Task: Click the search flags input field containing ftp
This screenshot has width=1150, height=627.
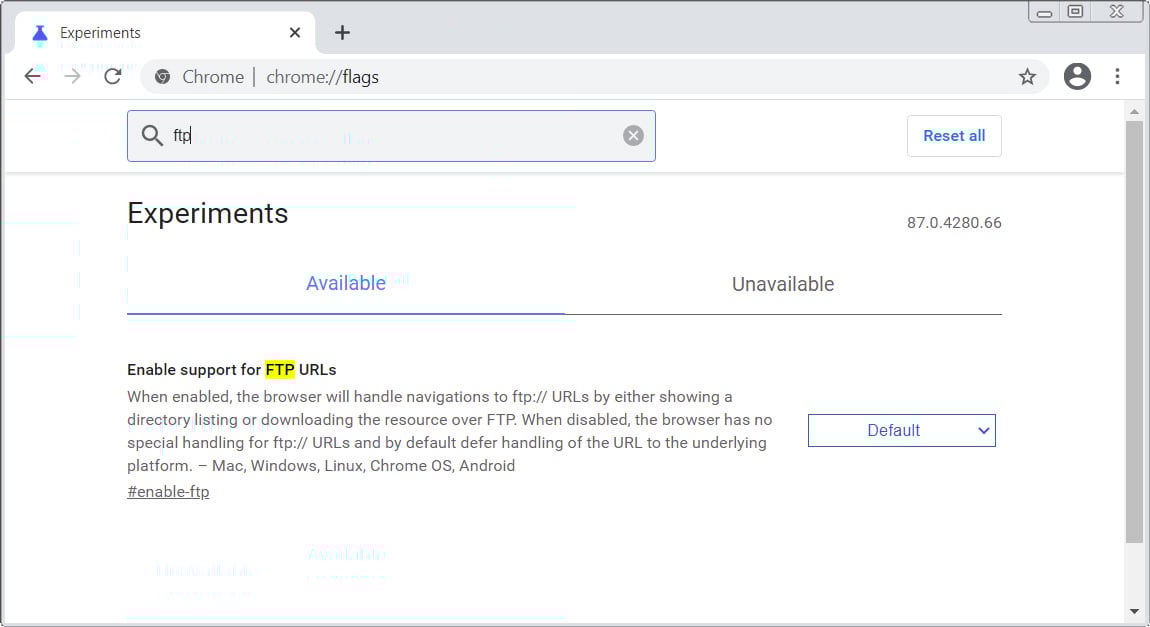Action: tap(391, 136)
